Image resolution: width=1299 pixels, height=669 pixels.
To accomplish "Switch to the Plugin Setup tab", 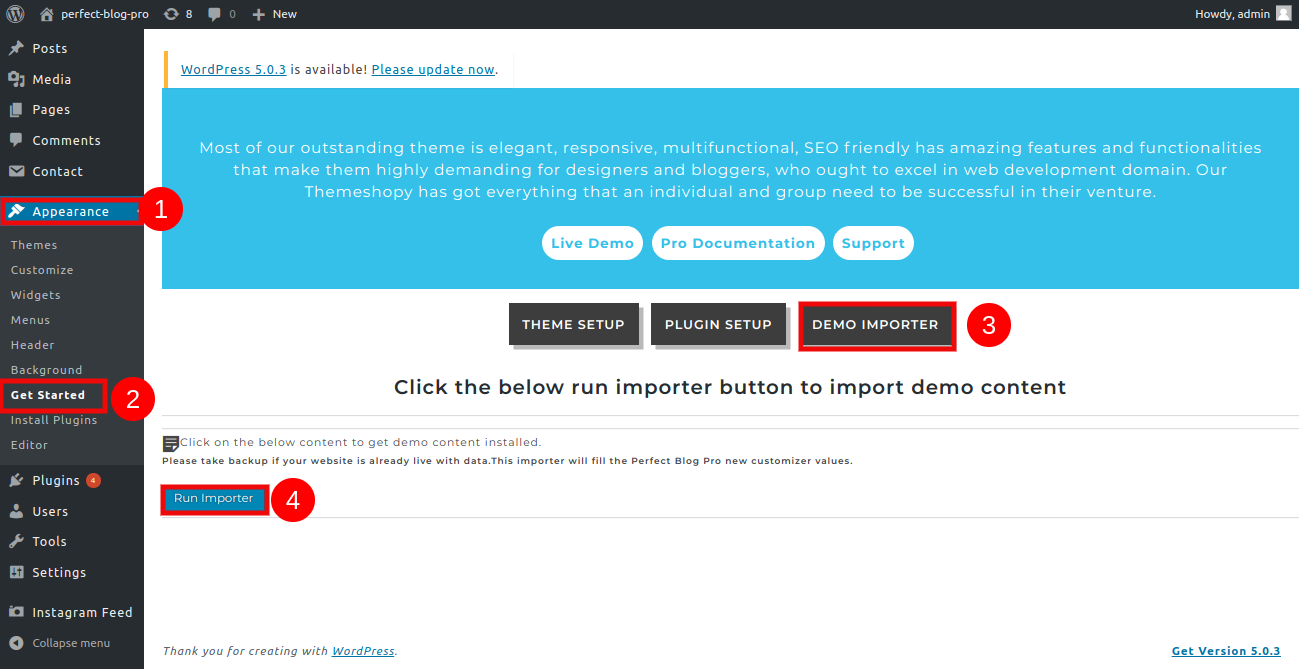I will [x=718, y=324].
